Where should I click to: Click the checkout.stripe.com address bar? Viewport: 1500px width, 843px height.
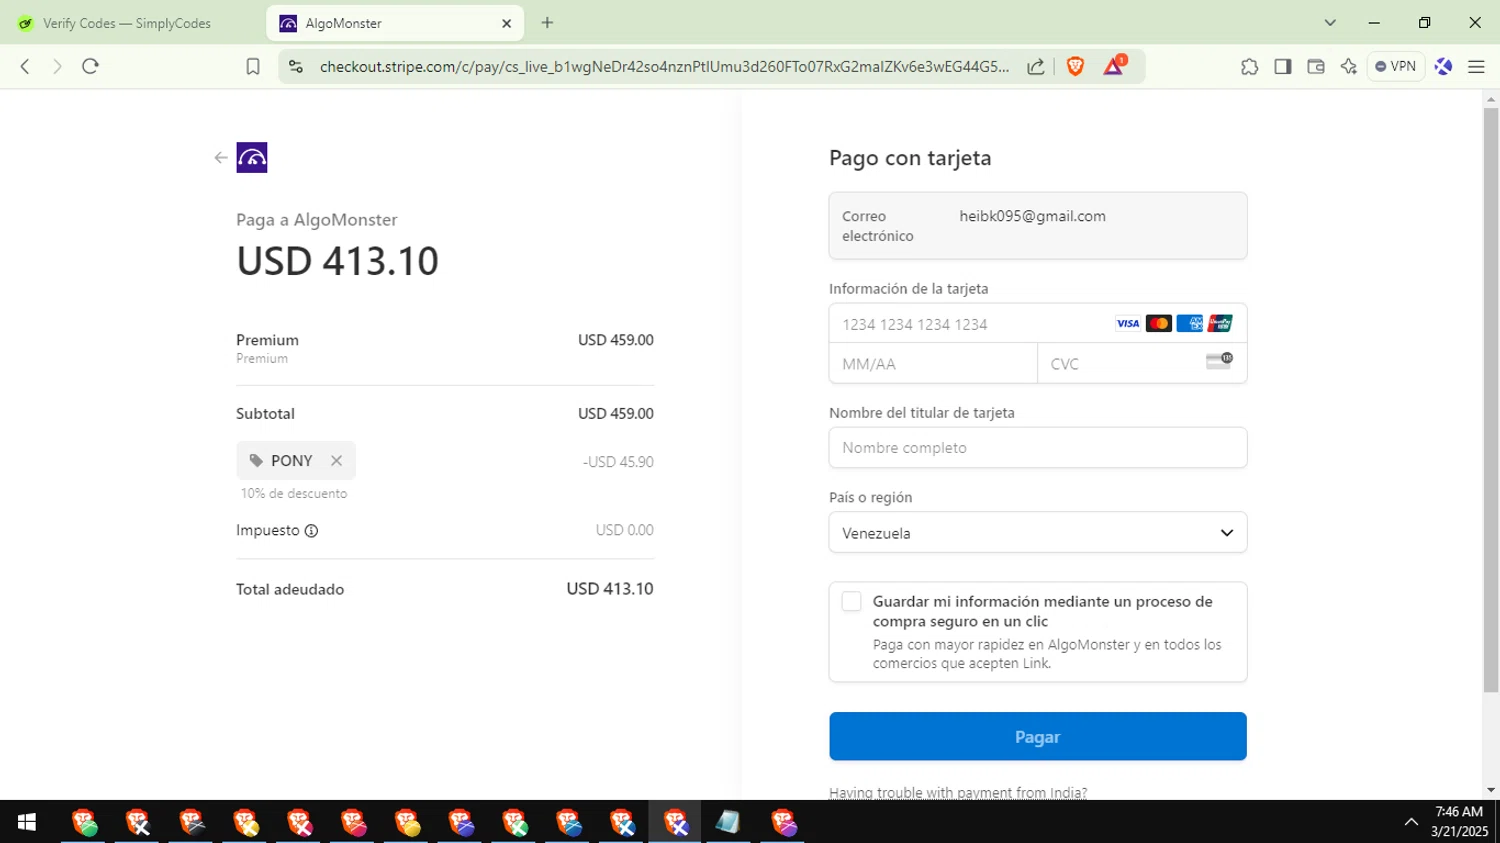pos(664,66)
